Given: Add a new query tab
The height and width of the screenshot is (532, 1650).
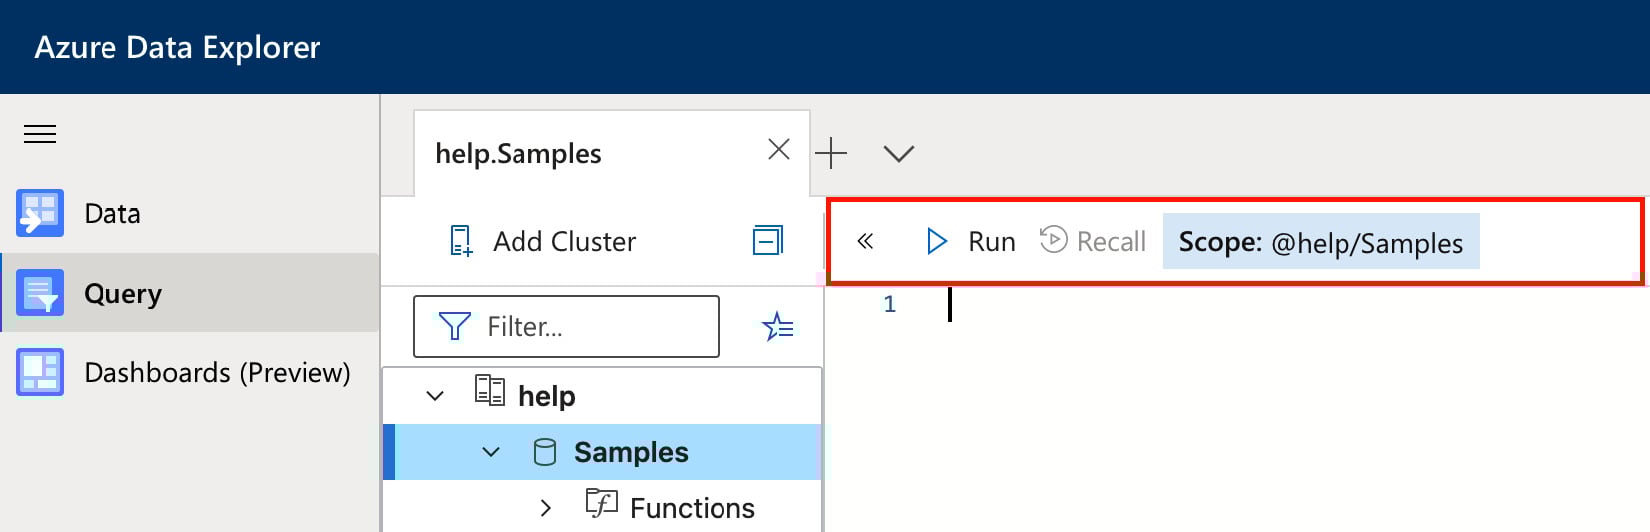Looking at the screenshot, I should [x=831, y=153].
